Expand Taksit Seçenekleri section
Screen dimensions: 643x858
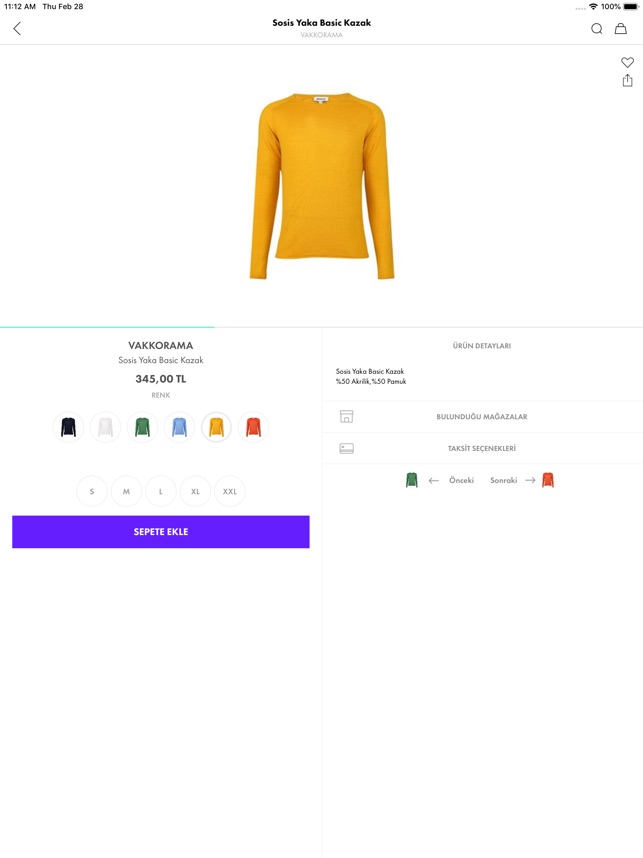(482, 448)
